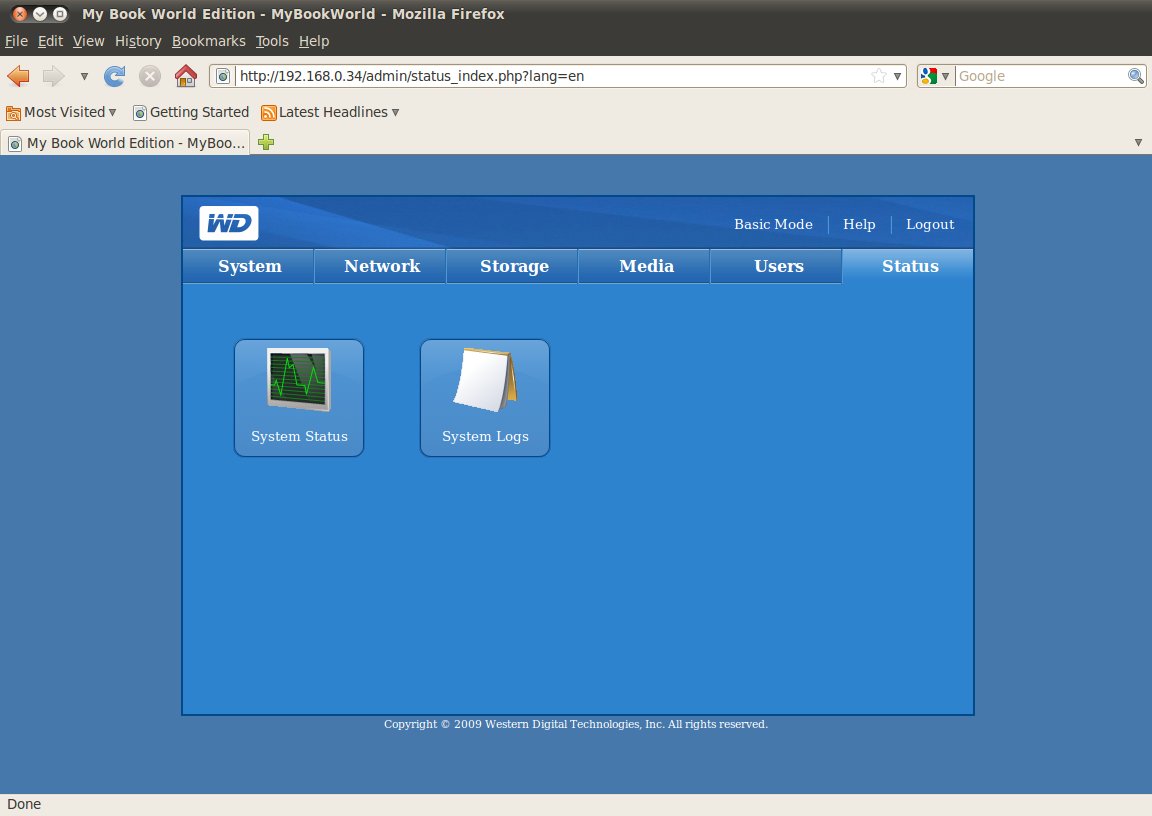
Task: Bookmark page with the star icon
Action: [x=878, y=76]
